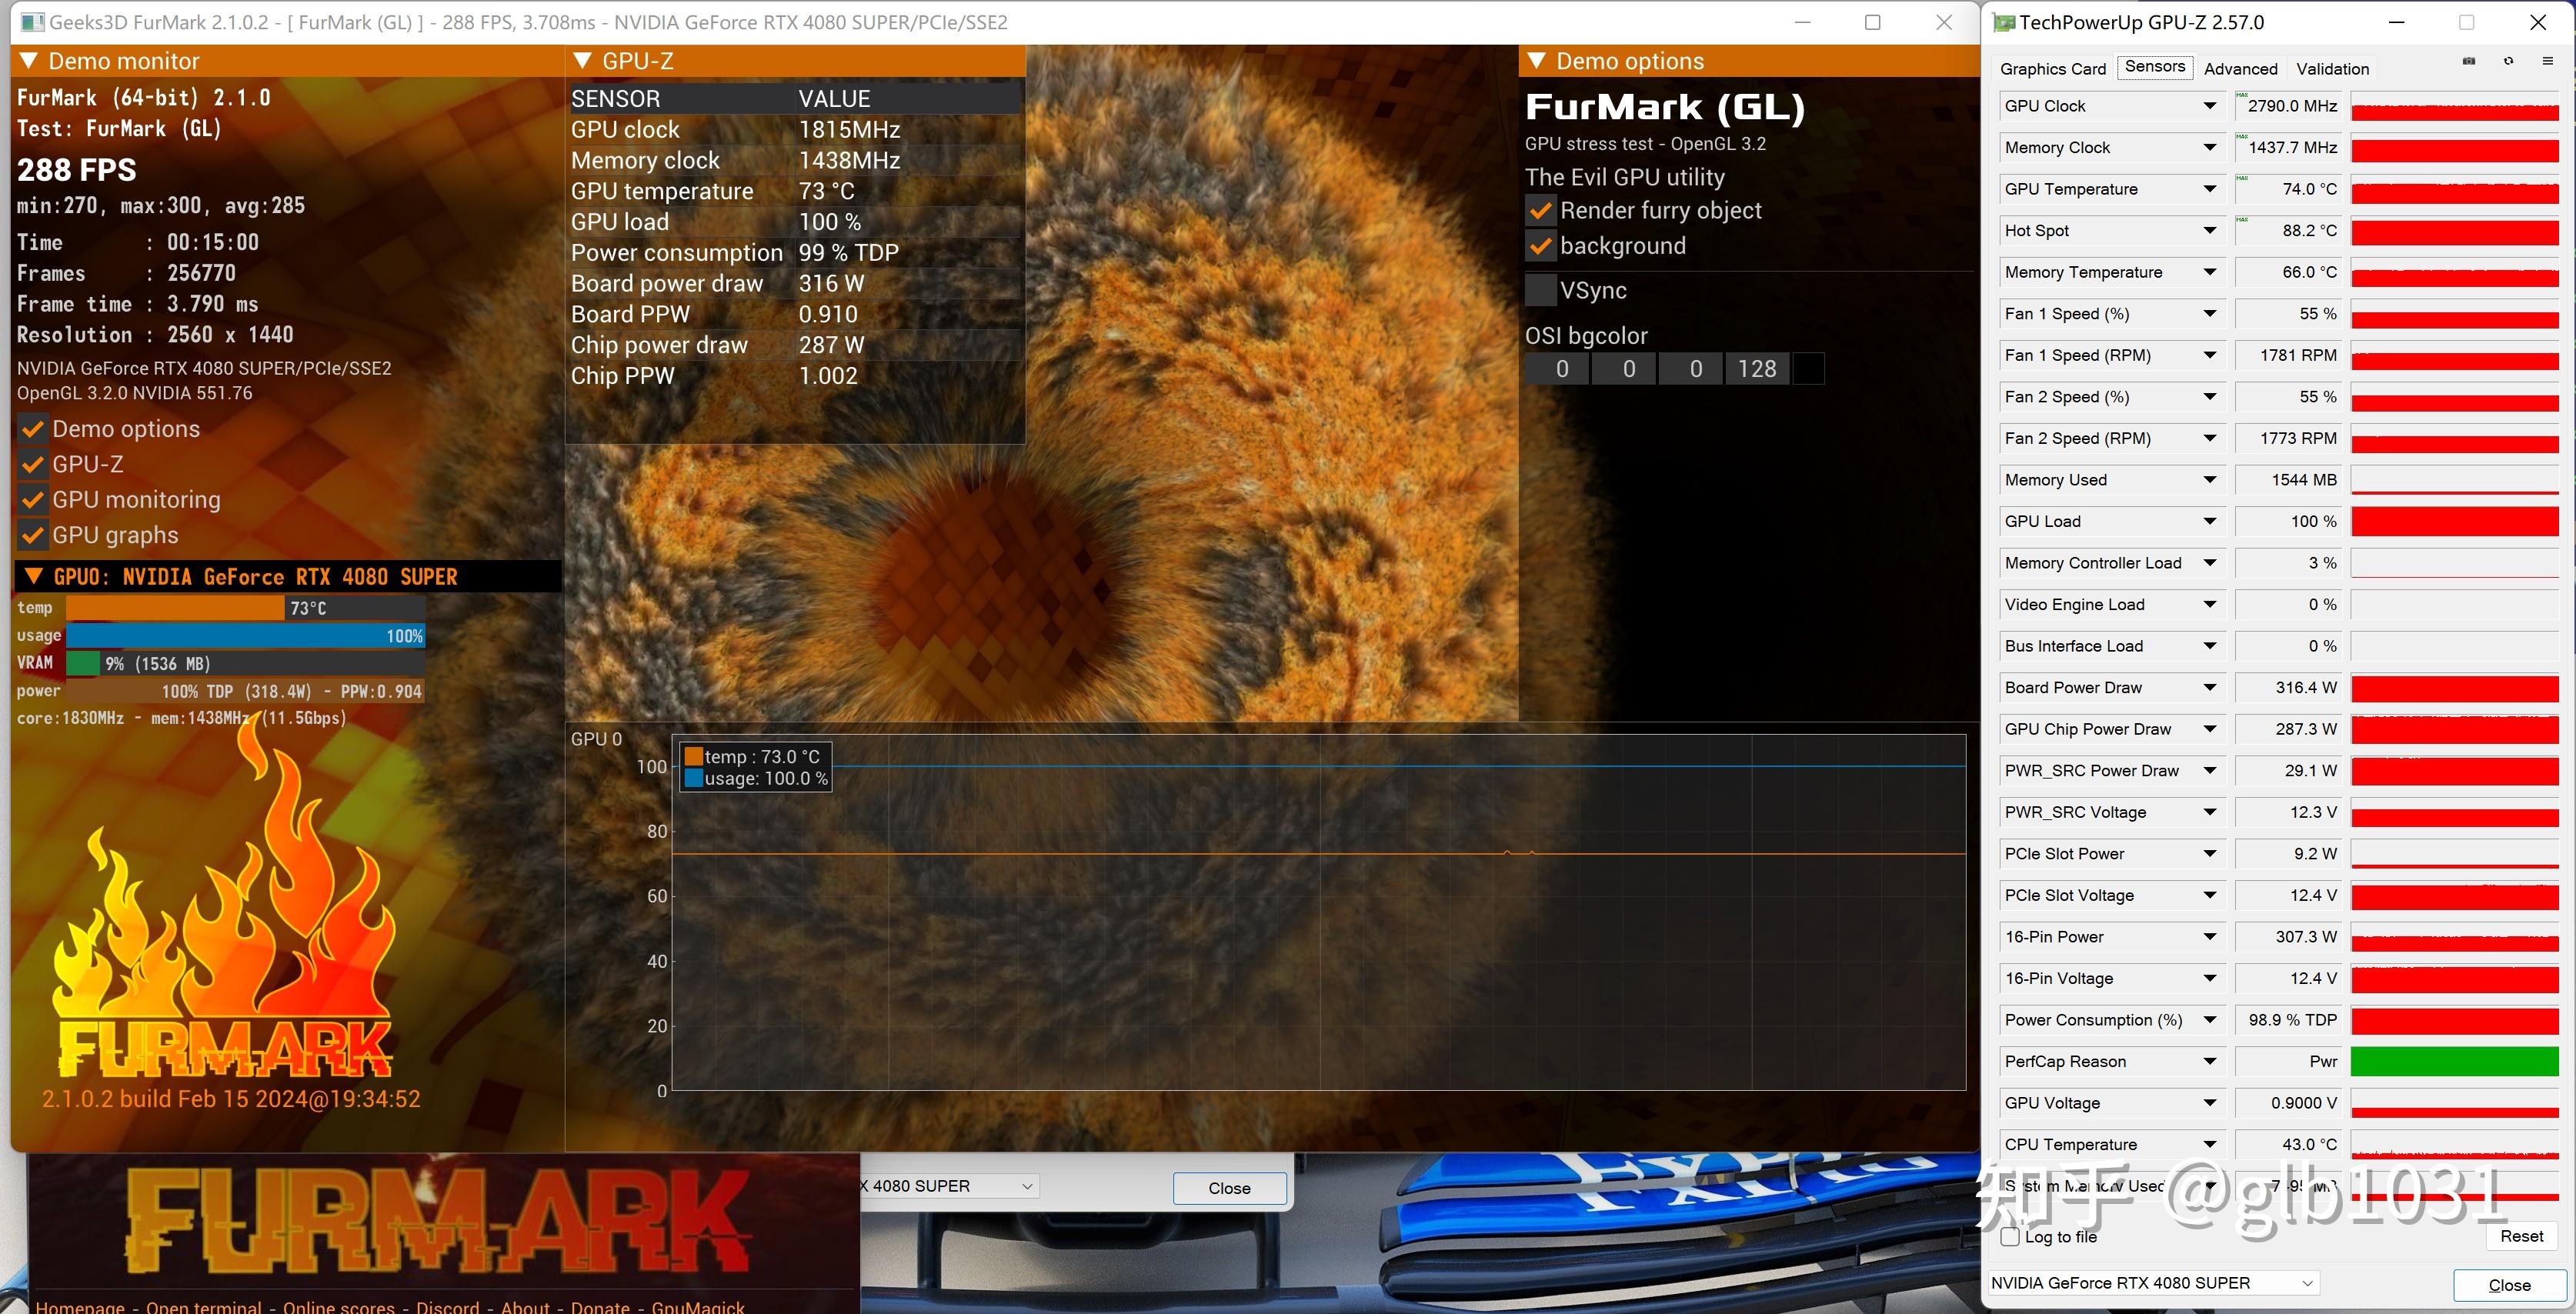Click the Sensors tab in GPU-Z
The height and width of the screenshot is (1314, 2576).
point(2152,67)
